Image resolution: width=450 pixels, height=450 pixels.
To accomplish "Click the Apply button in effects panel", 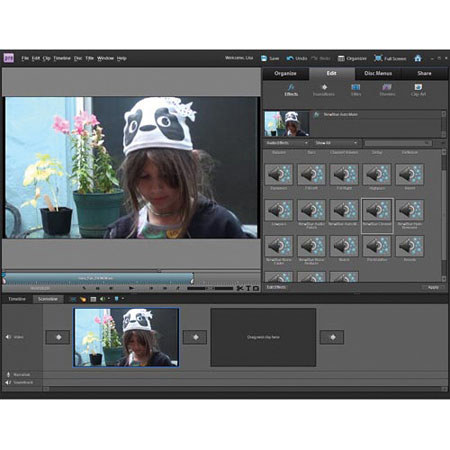I will tap(433, 287).
